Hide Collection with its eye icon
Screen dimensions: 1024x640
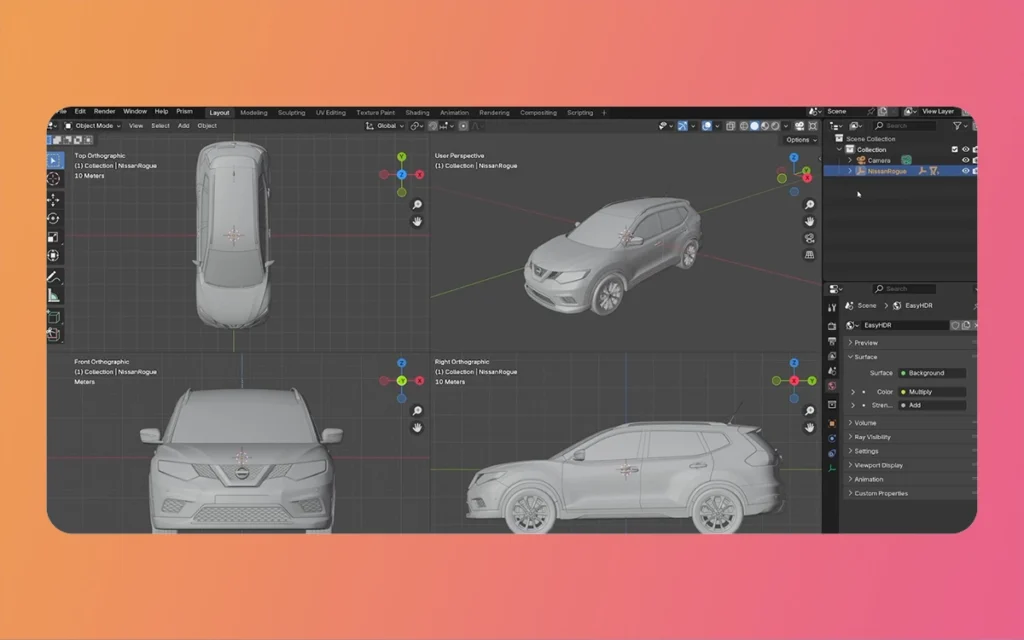[x=965, y=150]
